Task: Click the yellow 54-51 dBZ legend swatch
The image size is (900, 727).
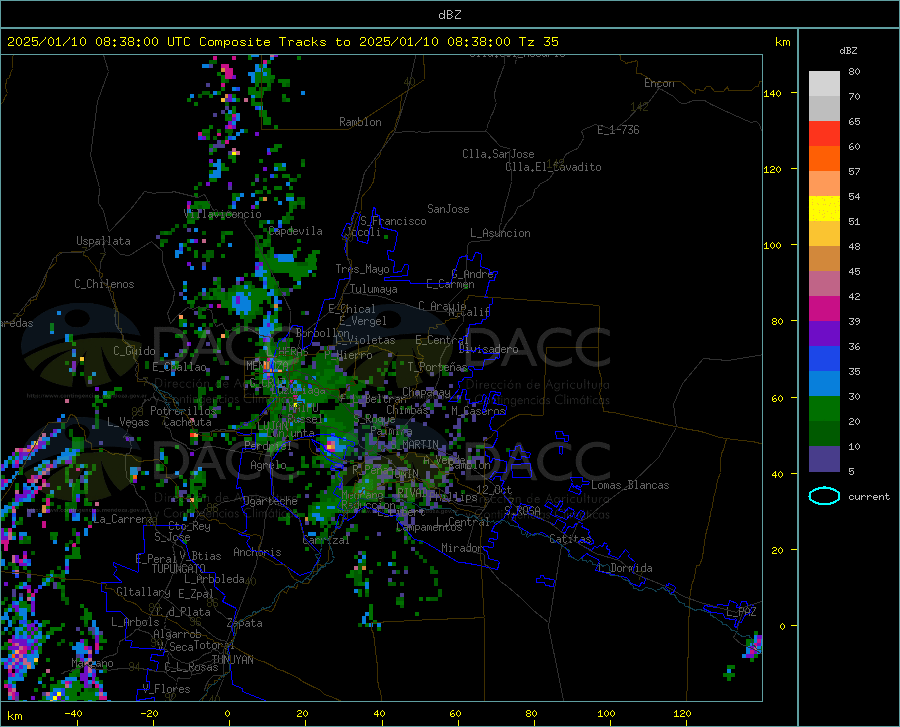Action: 824,209
